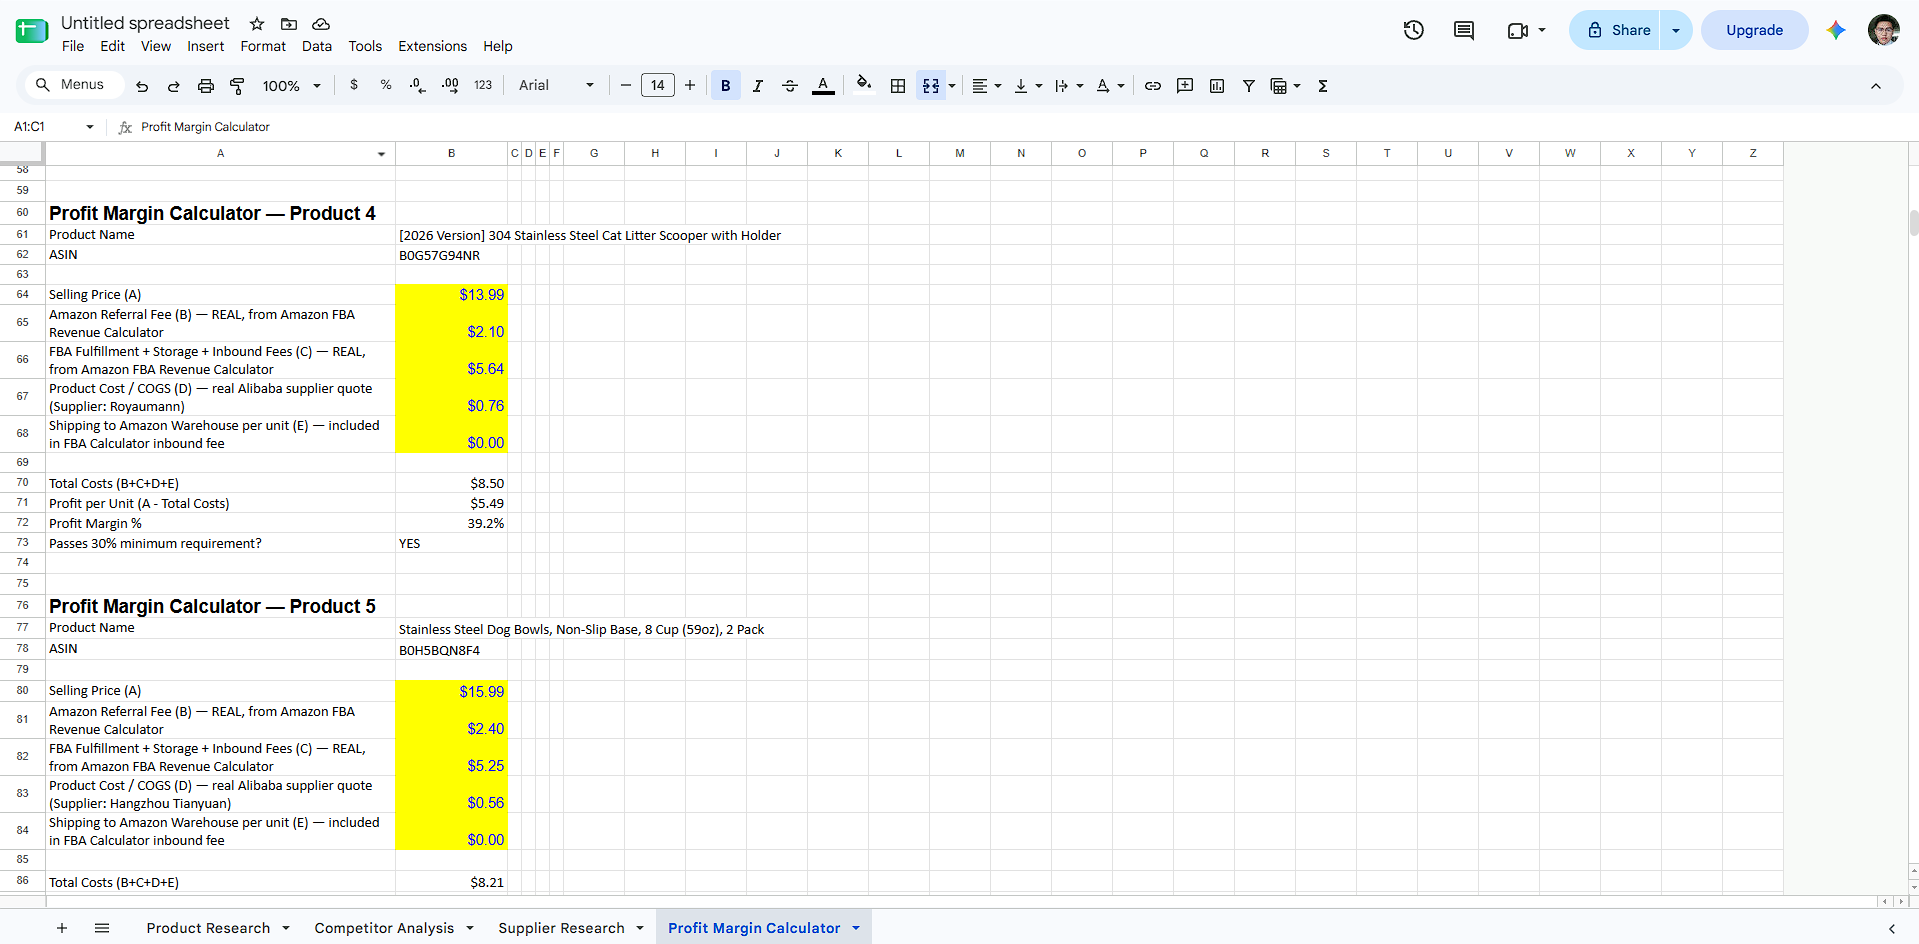This screenshot has width=1919, height=944.
Task: Toggle strikethrough formatting
Action: [789, 86]
